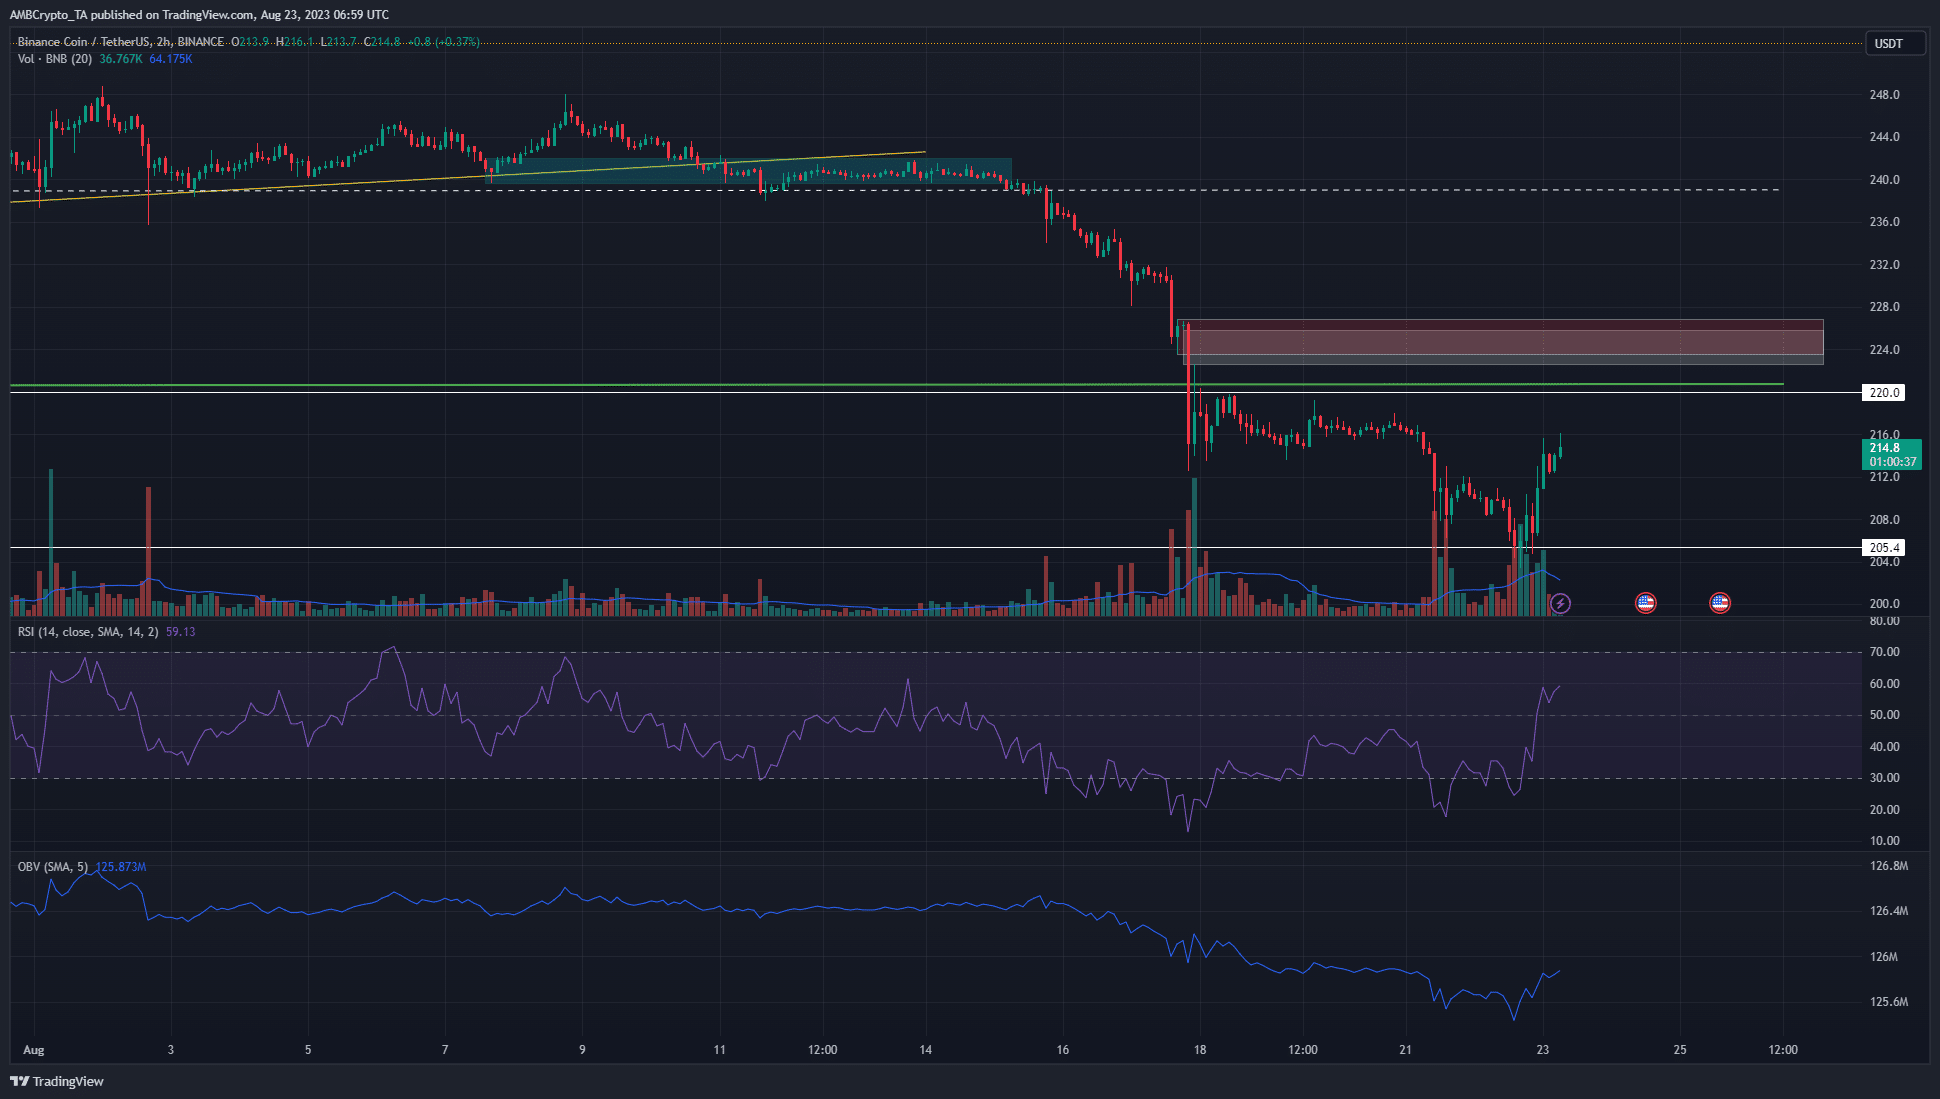Click the RSI 50.00 axis label
1940x1099 pixels.
(1884, 715)
